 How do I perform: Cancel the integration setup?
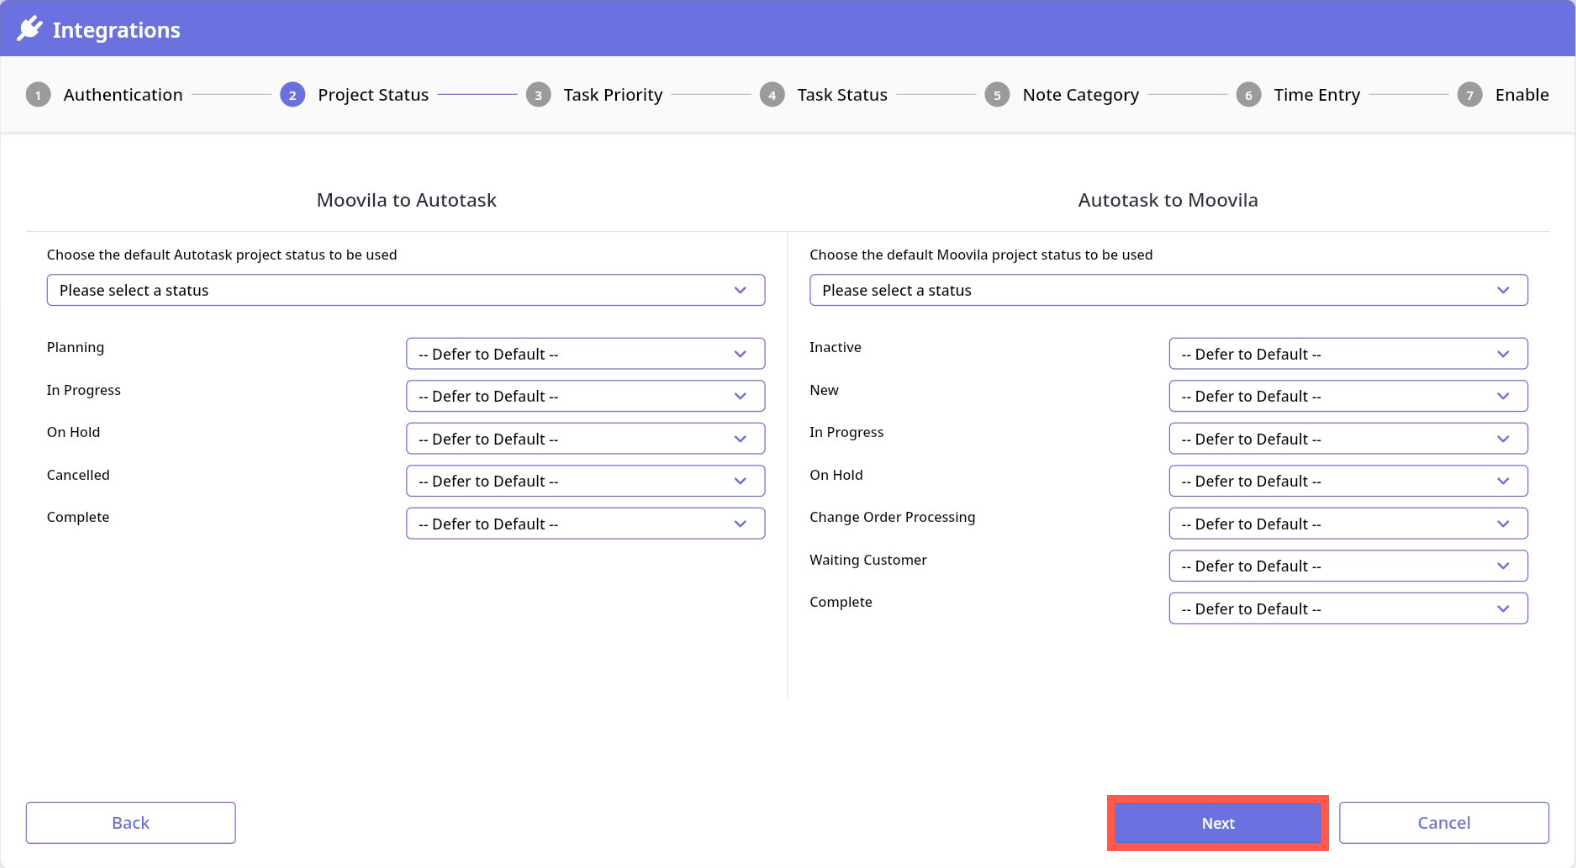[1443, 823]
